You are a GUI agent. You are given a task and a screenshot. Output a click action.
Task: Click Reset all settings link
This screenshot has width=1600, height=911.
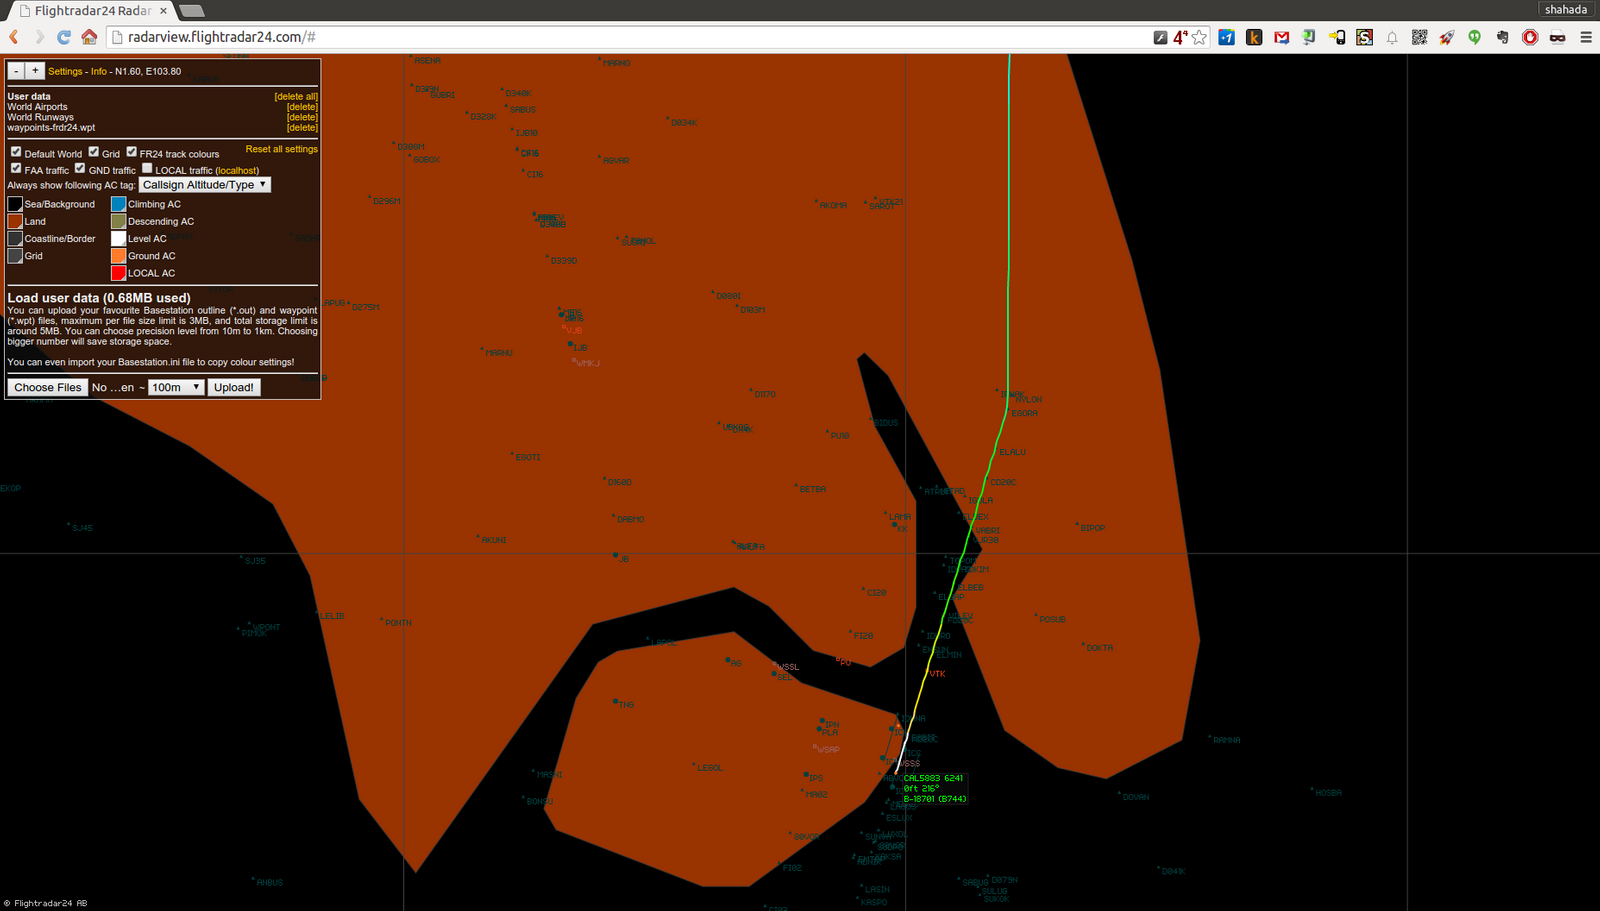coord(282,149)
